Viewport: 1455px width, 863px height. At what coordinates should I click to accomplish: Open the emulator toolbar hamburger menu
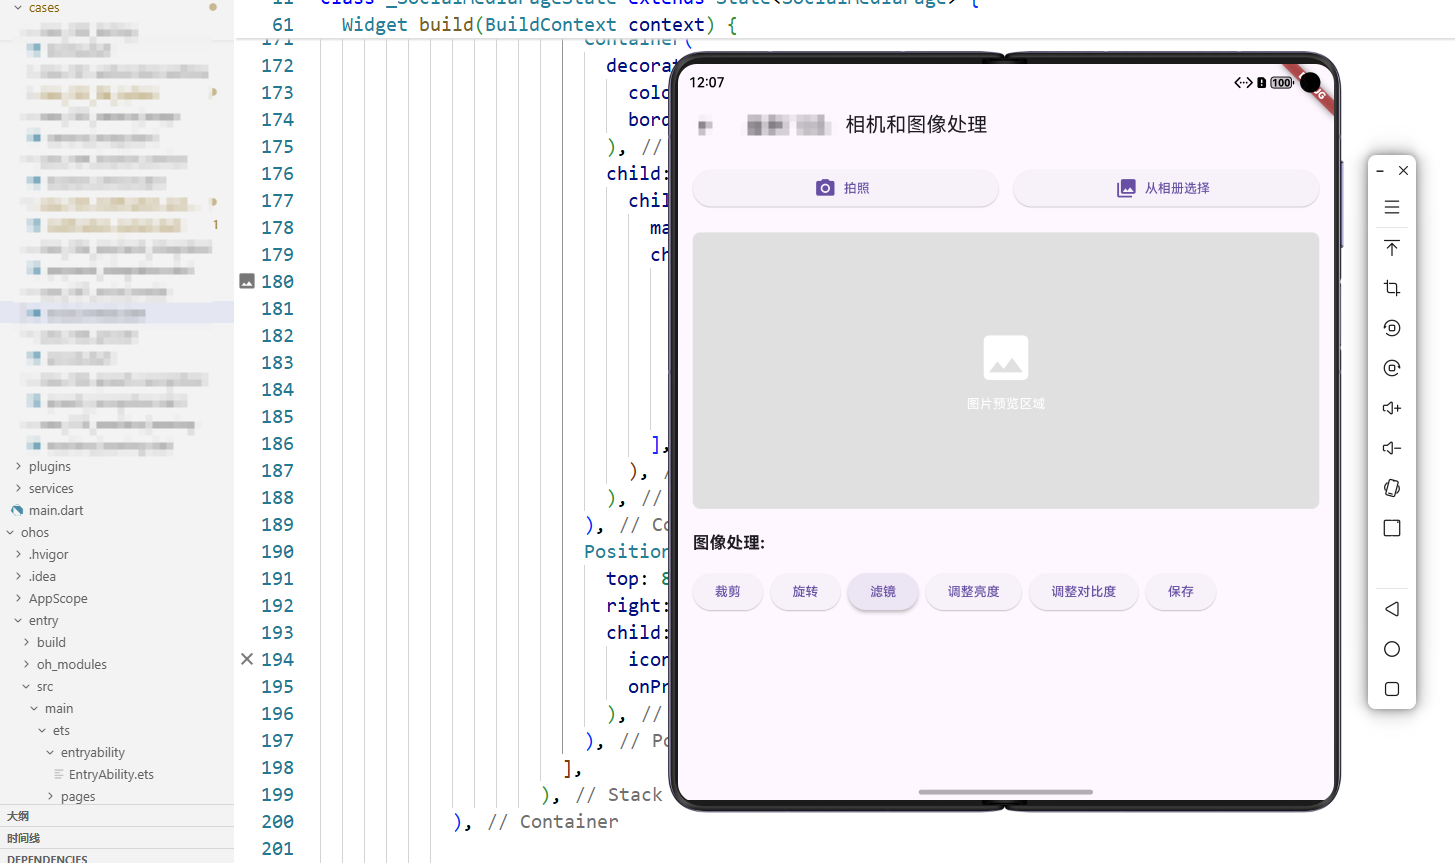(x=1391, y=207)
